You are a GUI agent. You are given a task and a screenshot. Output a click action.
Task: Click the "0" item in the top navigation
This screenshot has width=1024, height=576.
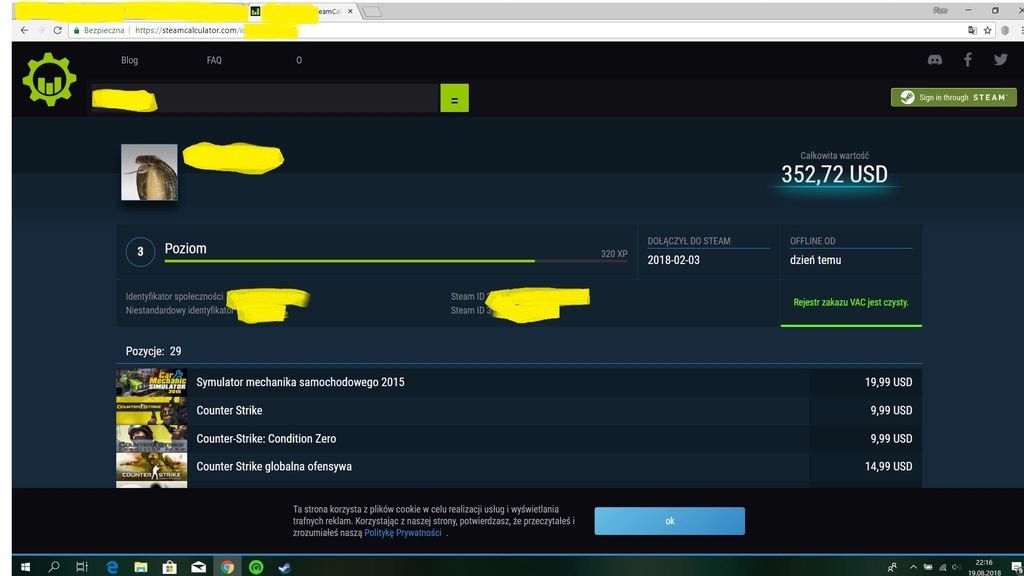[x=299, y=60]
